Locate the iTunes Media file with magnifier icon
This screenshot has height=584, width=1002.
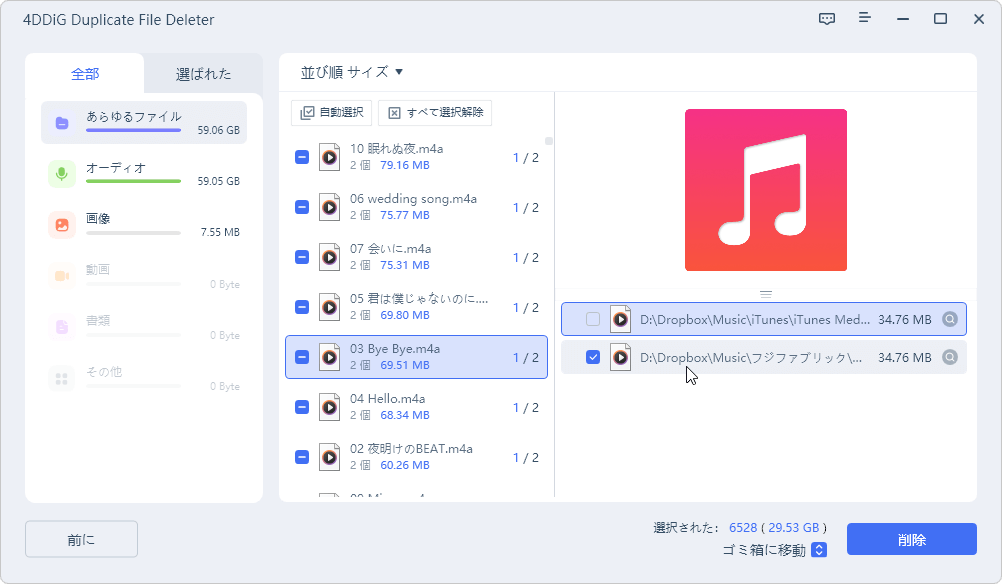950,319
